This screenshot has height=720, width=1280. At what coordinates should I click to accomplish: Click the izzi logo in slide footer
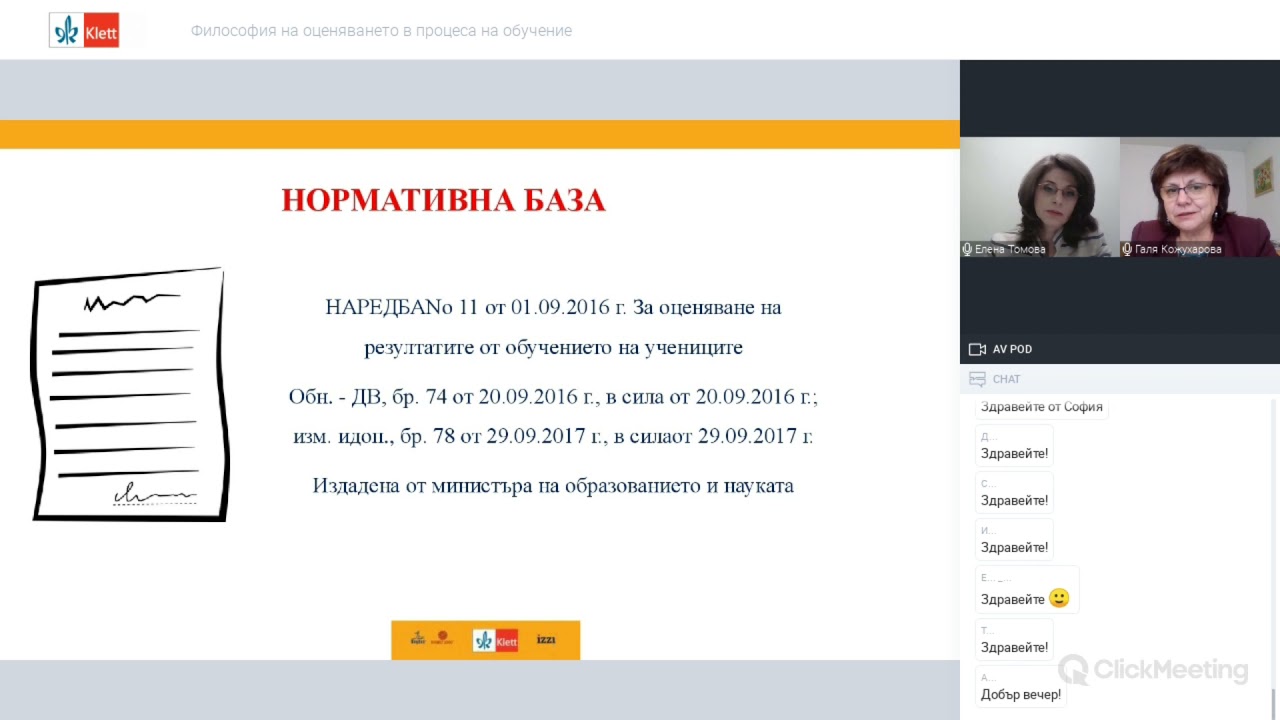pyautogui.click(x=546, y=639)
